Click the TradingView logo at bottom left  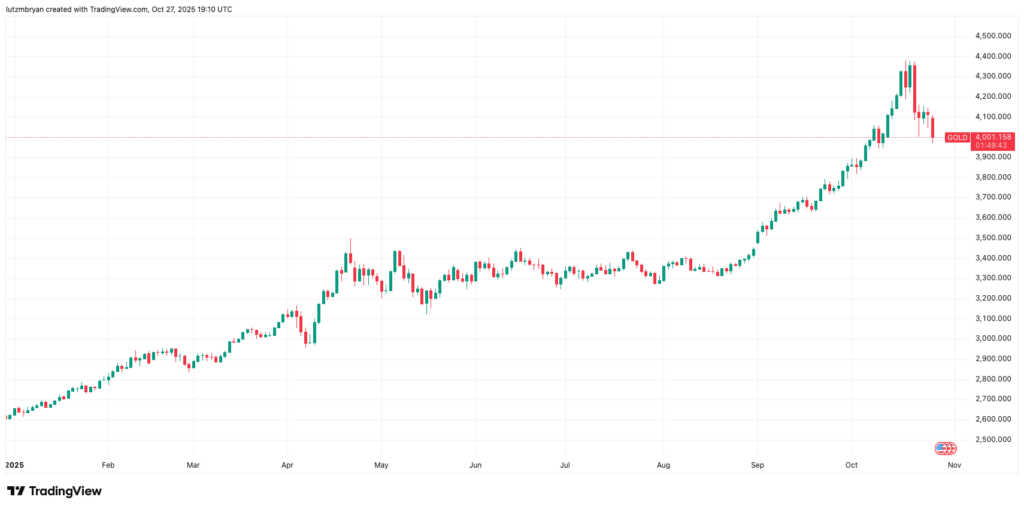click(55, 491)
